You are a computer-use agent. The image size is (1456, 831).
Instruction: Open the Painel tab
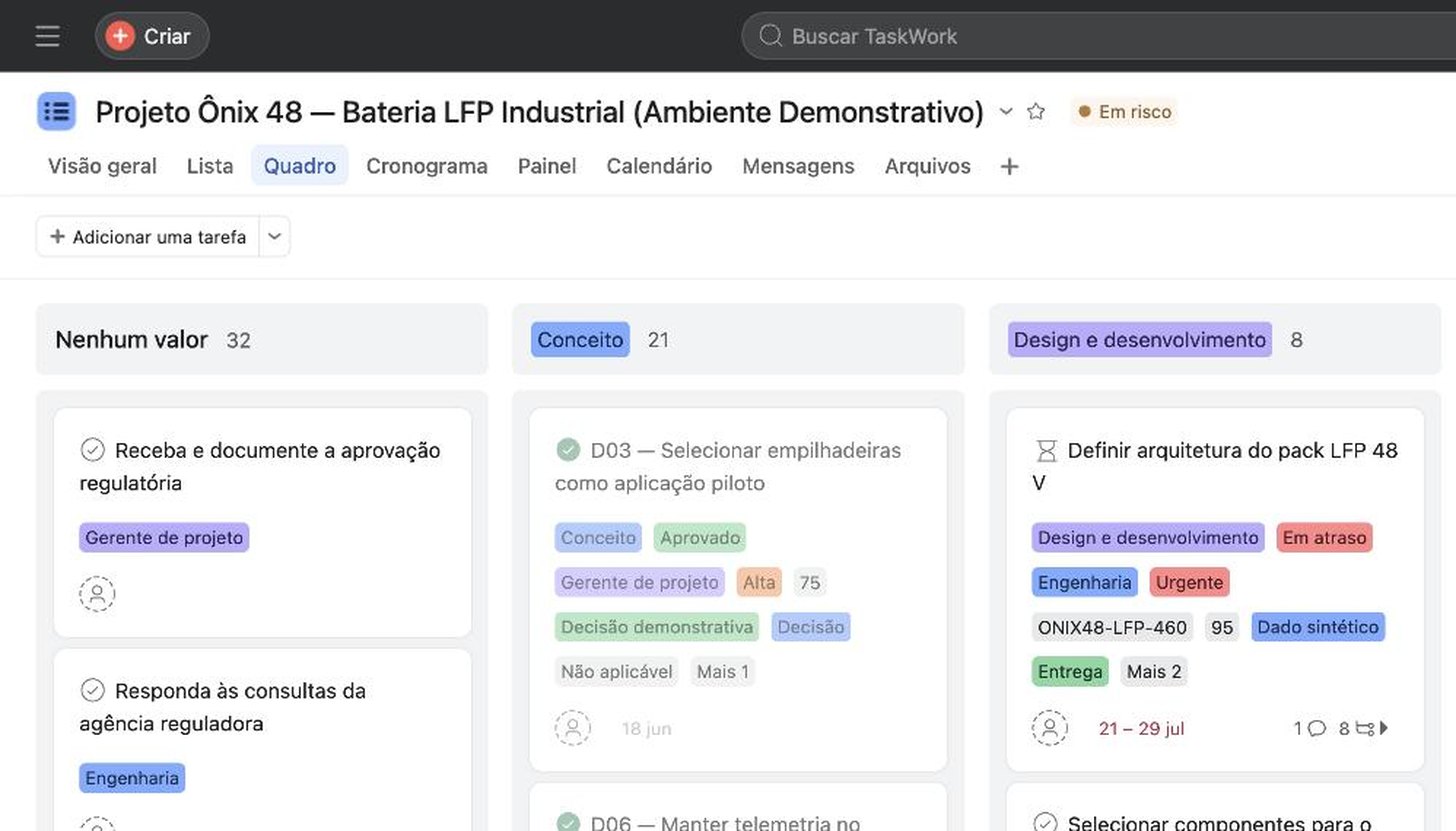coord(547,166)
